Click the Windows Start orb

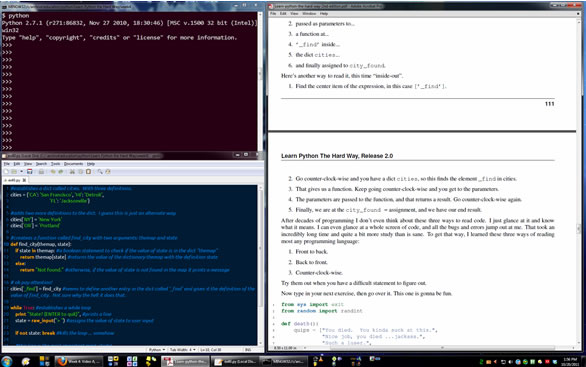7,361
